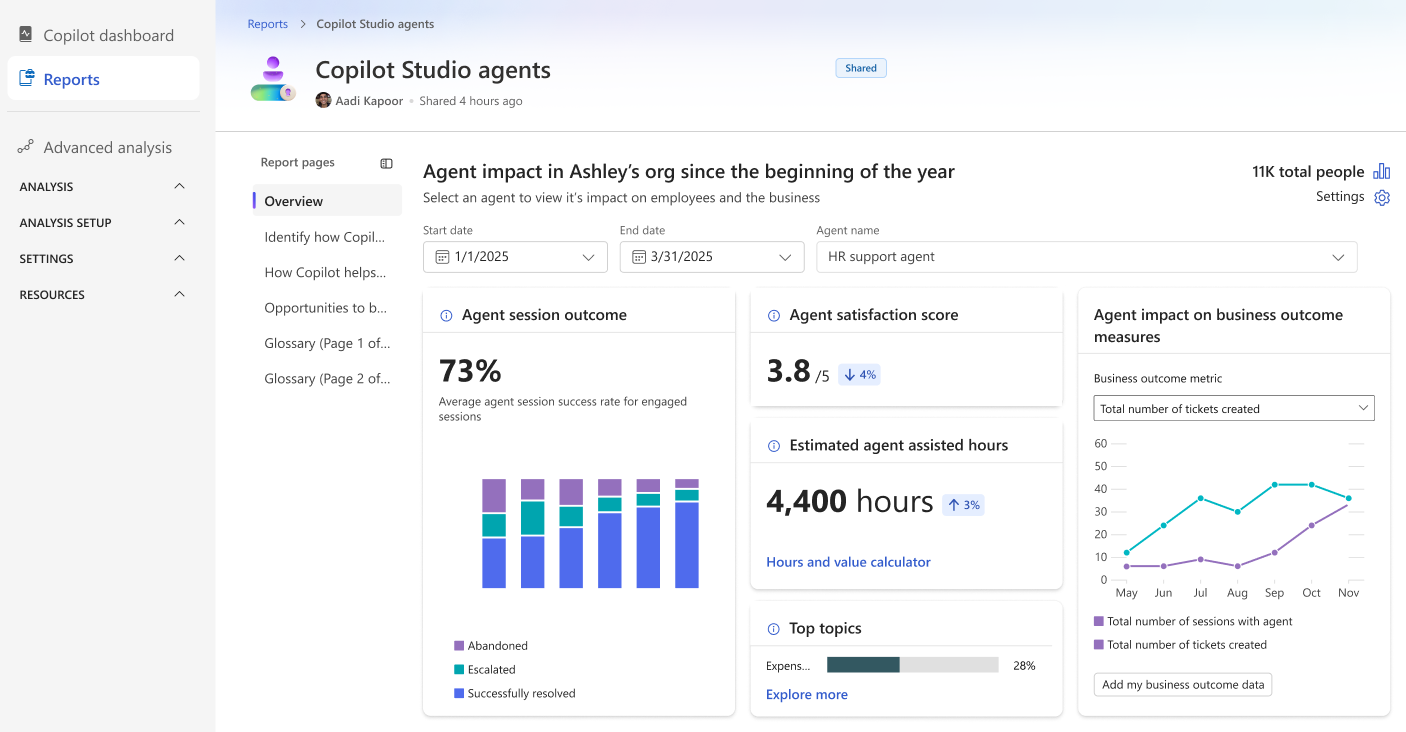Click the Report pages panel collapse icon
The height and width of the screenshot is (732, 1406).
click(386, 162)
